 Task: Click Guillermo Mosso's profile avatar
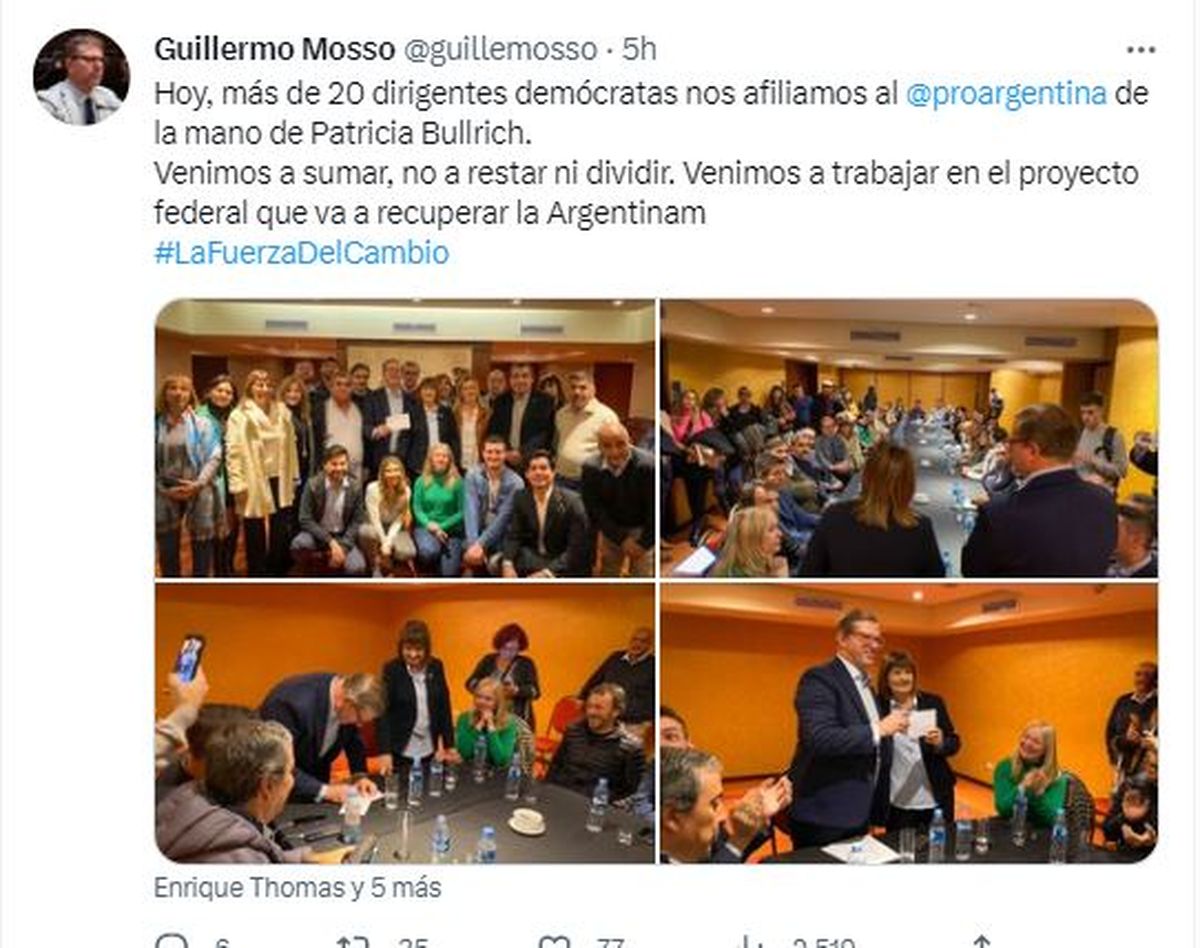(81, 77)
